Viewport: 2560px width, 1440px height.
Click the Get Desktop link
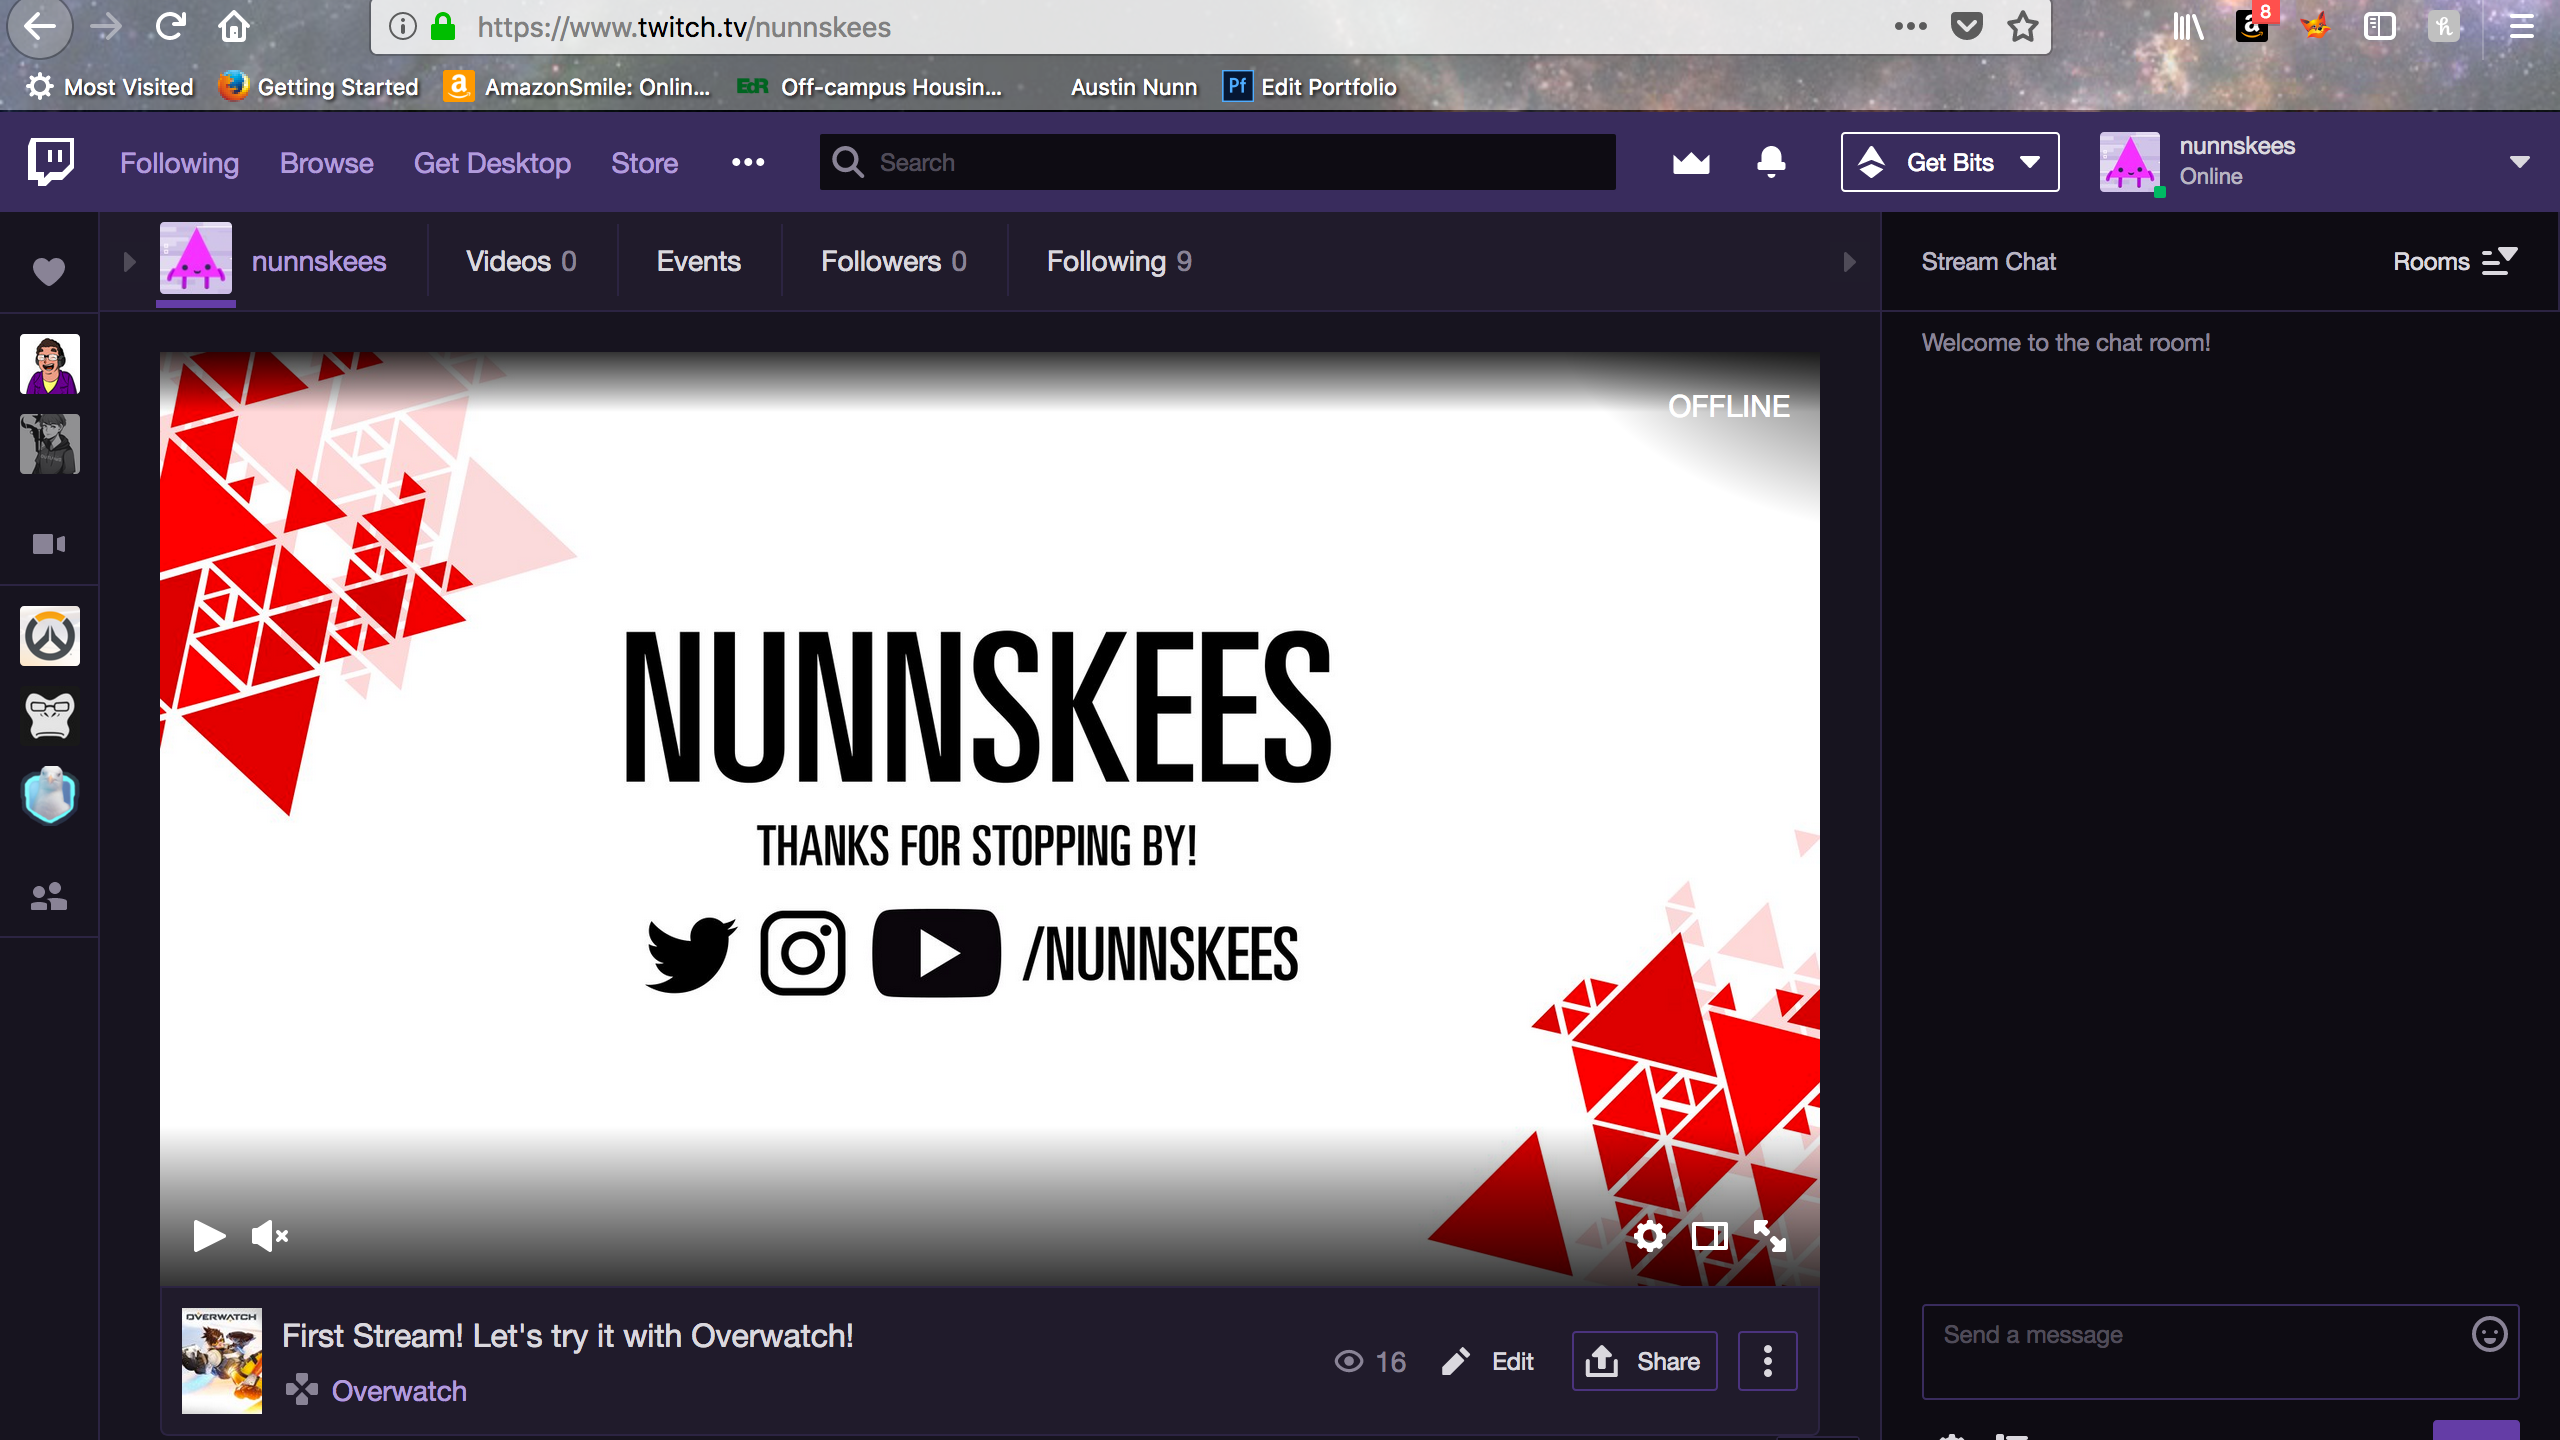[x=492, y=163]
